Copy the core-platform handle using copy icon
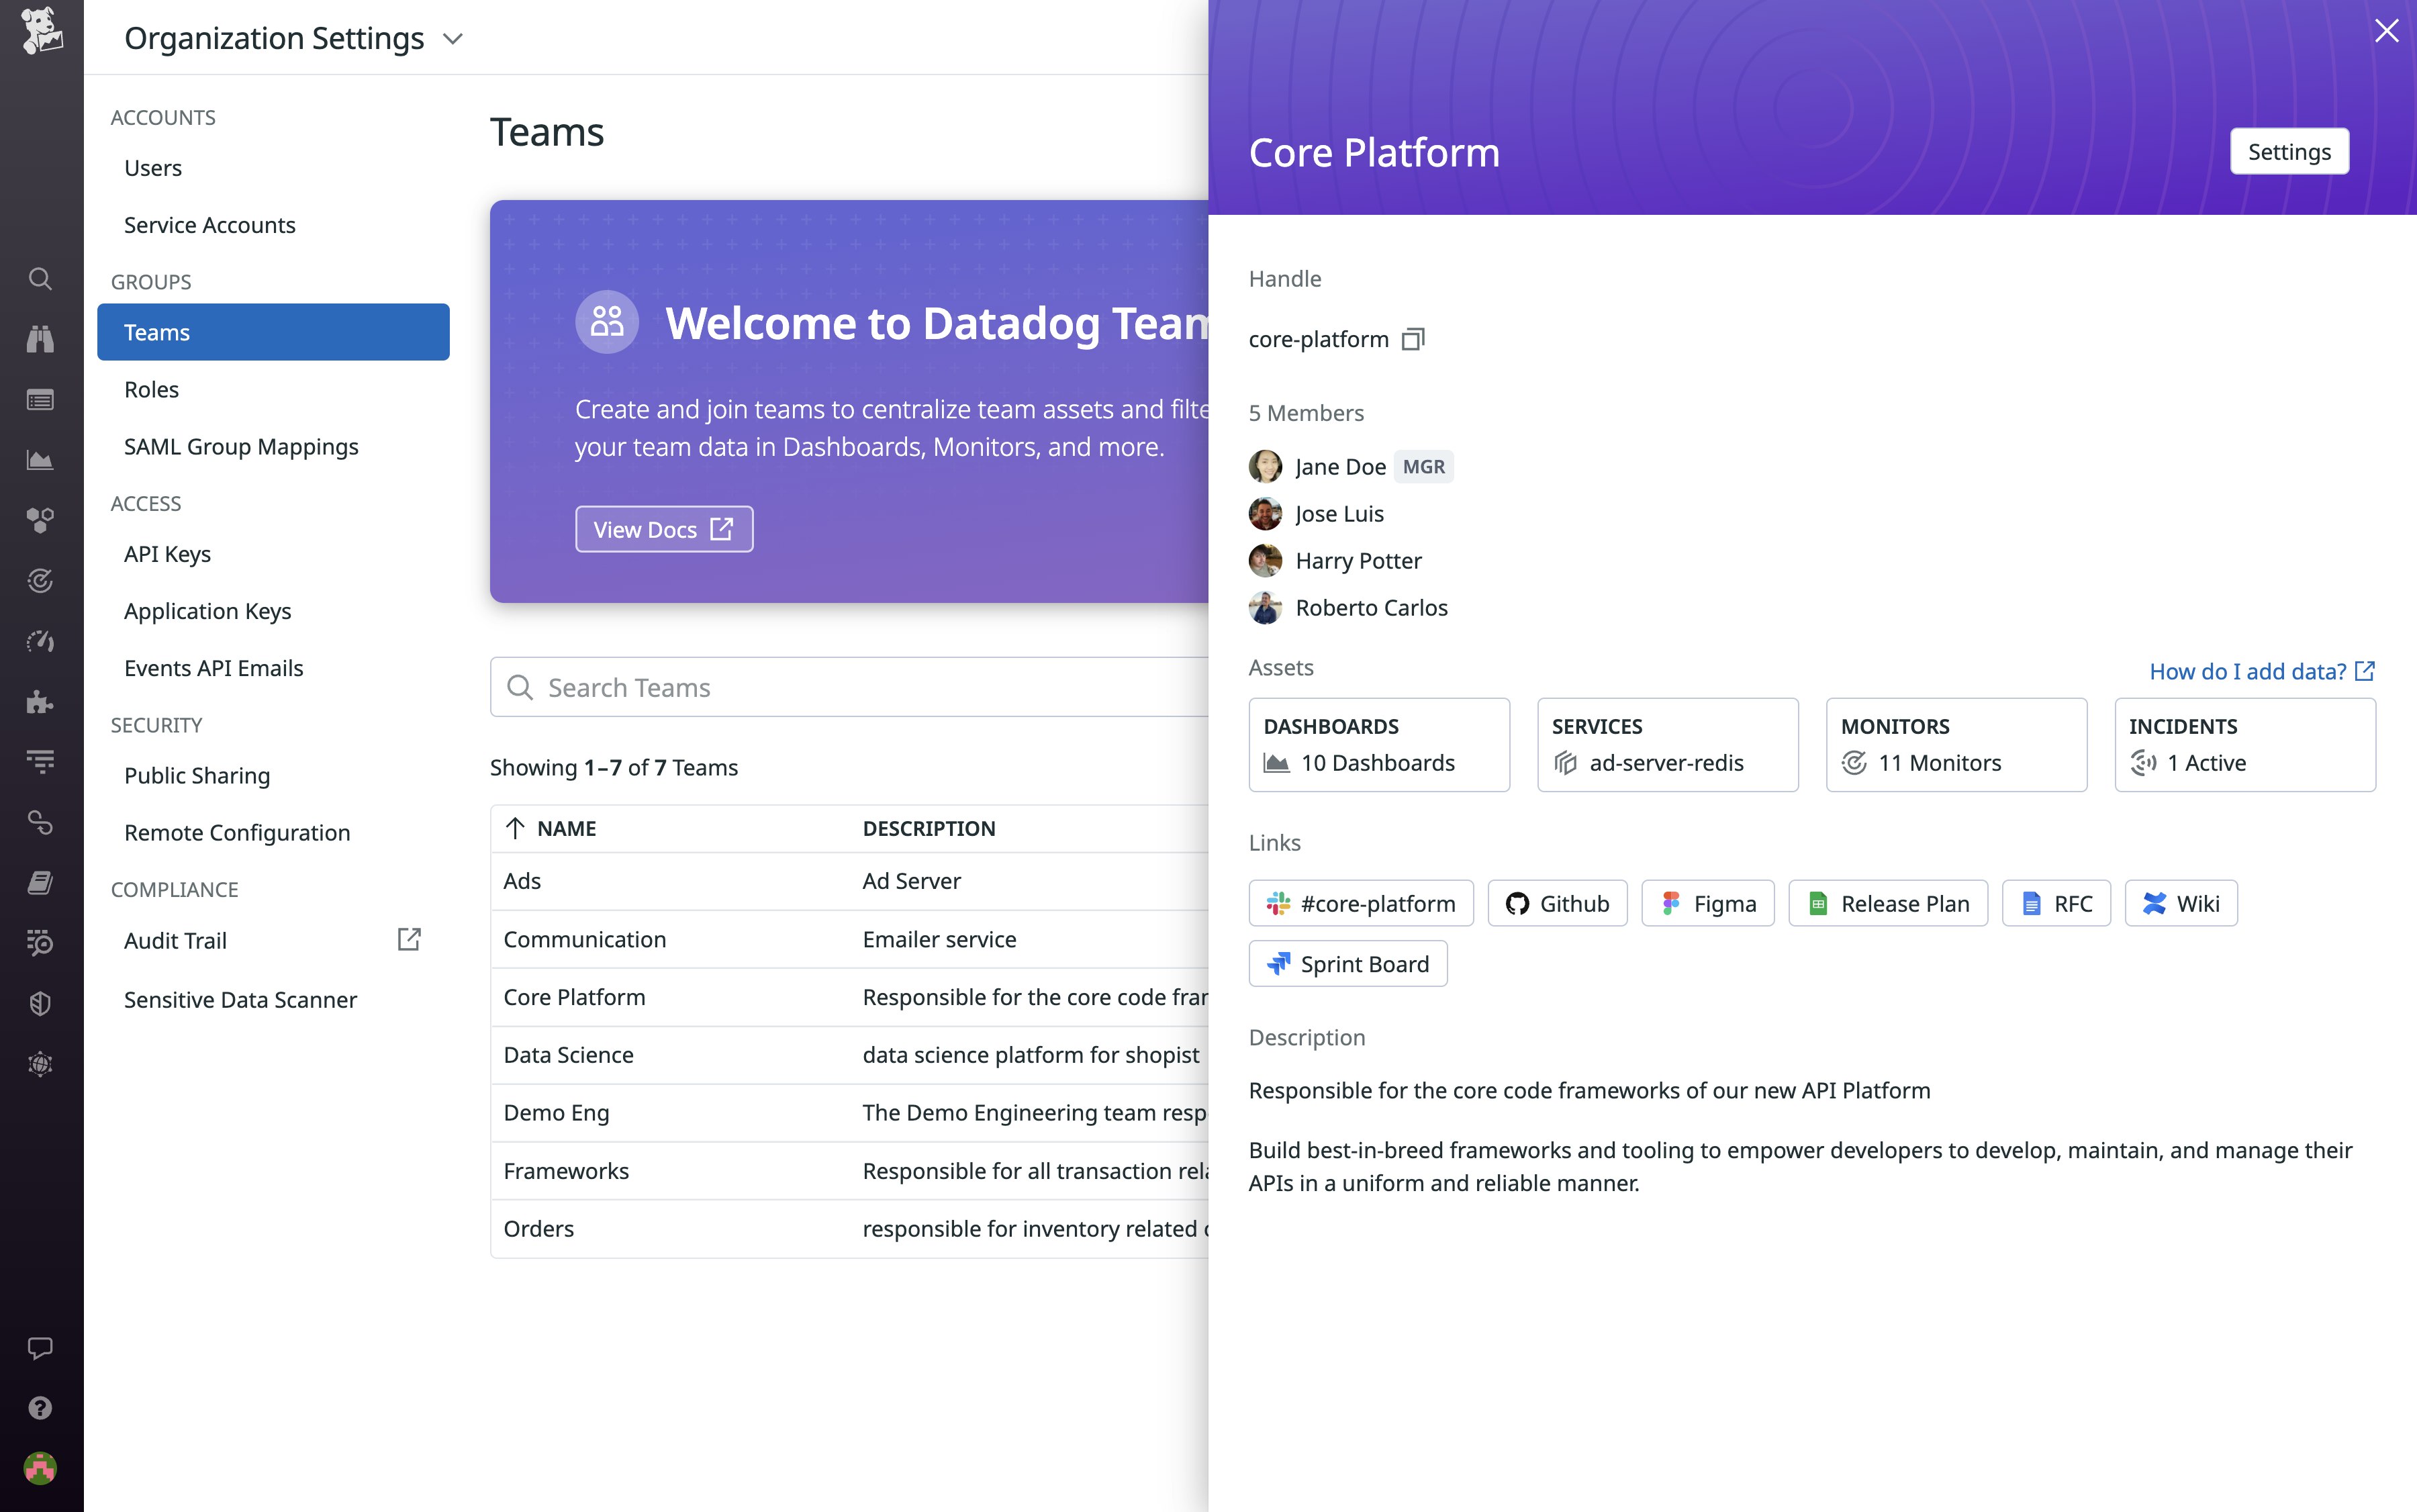2417x1512 pixels. coord(1412,339)
